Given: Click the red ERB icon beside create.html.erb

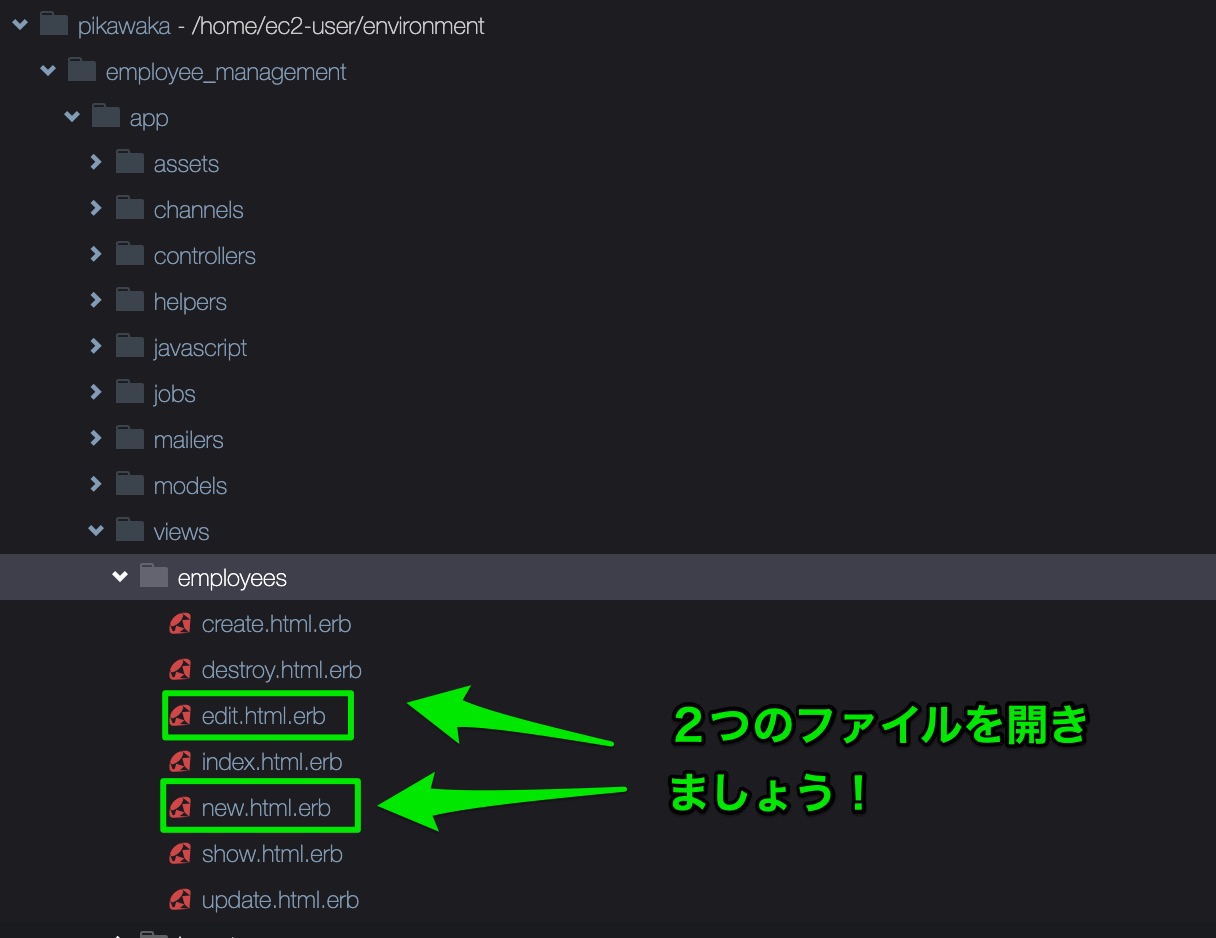Looking at the screenshot, I should pos(180,624).
